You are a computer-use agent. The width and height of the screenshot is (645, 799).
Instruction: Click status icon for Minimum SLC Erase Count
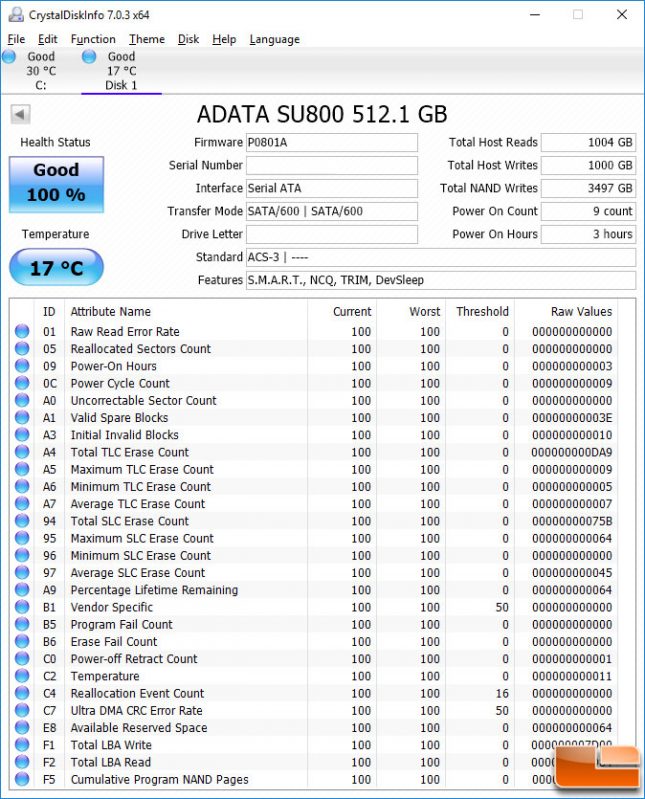pyautogui.click(x=22, y=555)
